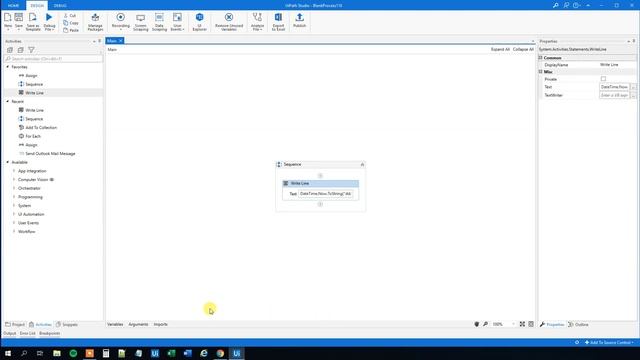Viewport: 640px width, 360px height.
Task: Open the Outline tab
Action: pyautogui.click(x=578, y=324)
